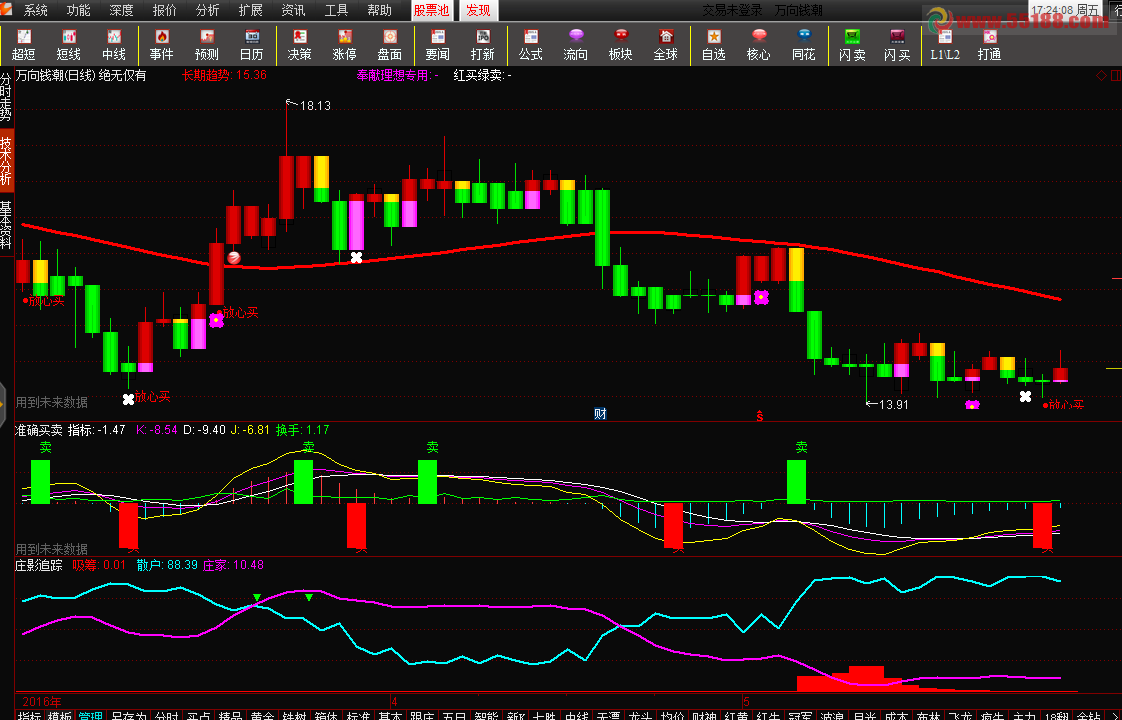The image size is (1122, 720).
Task: Open the 盘面 market icon
Action: (390, 45)
